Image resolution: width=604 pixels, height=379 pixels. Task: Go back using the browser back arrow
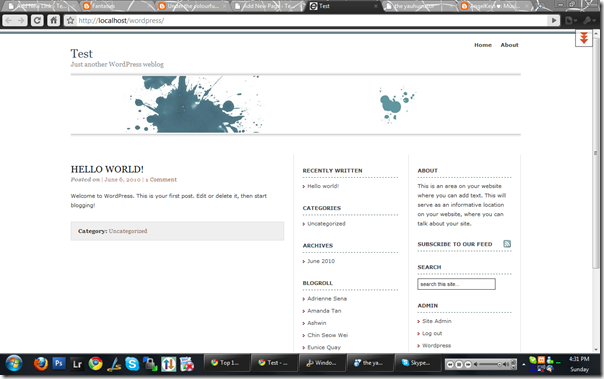9,20
